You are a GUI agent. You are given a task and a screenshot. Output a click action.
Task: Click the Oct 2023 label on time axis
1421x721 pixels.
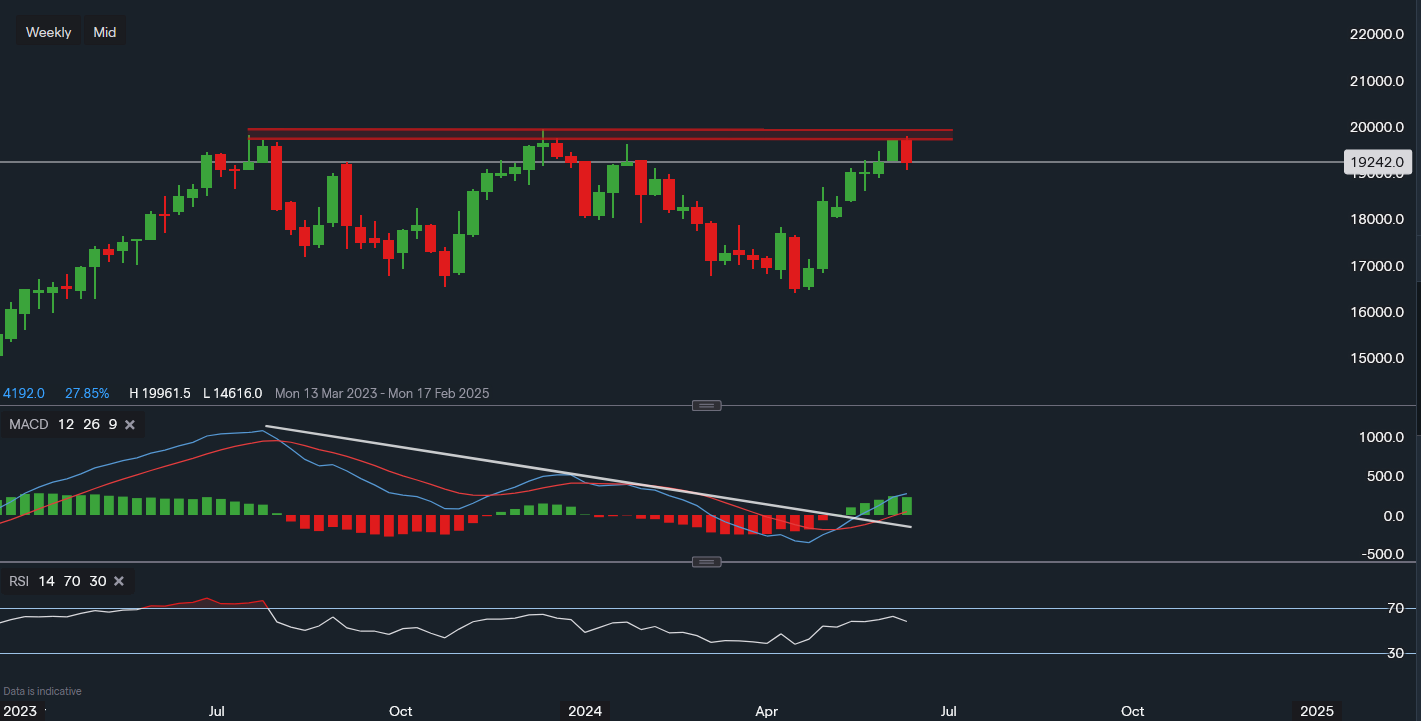400,712
